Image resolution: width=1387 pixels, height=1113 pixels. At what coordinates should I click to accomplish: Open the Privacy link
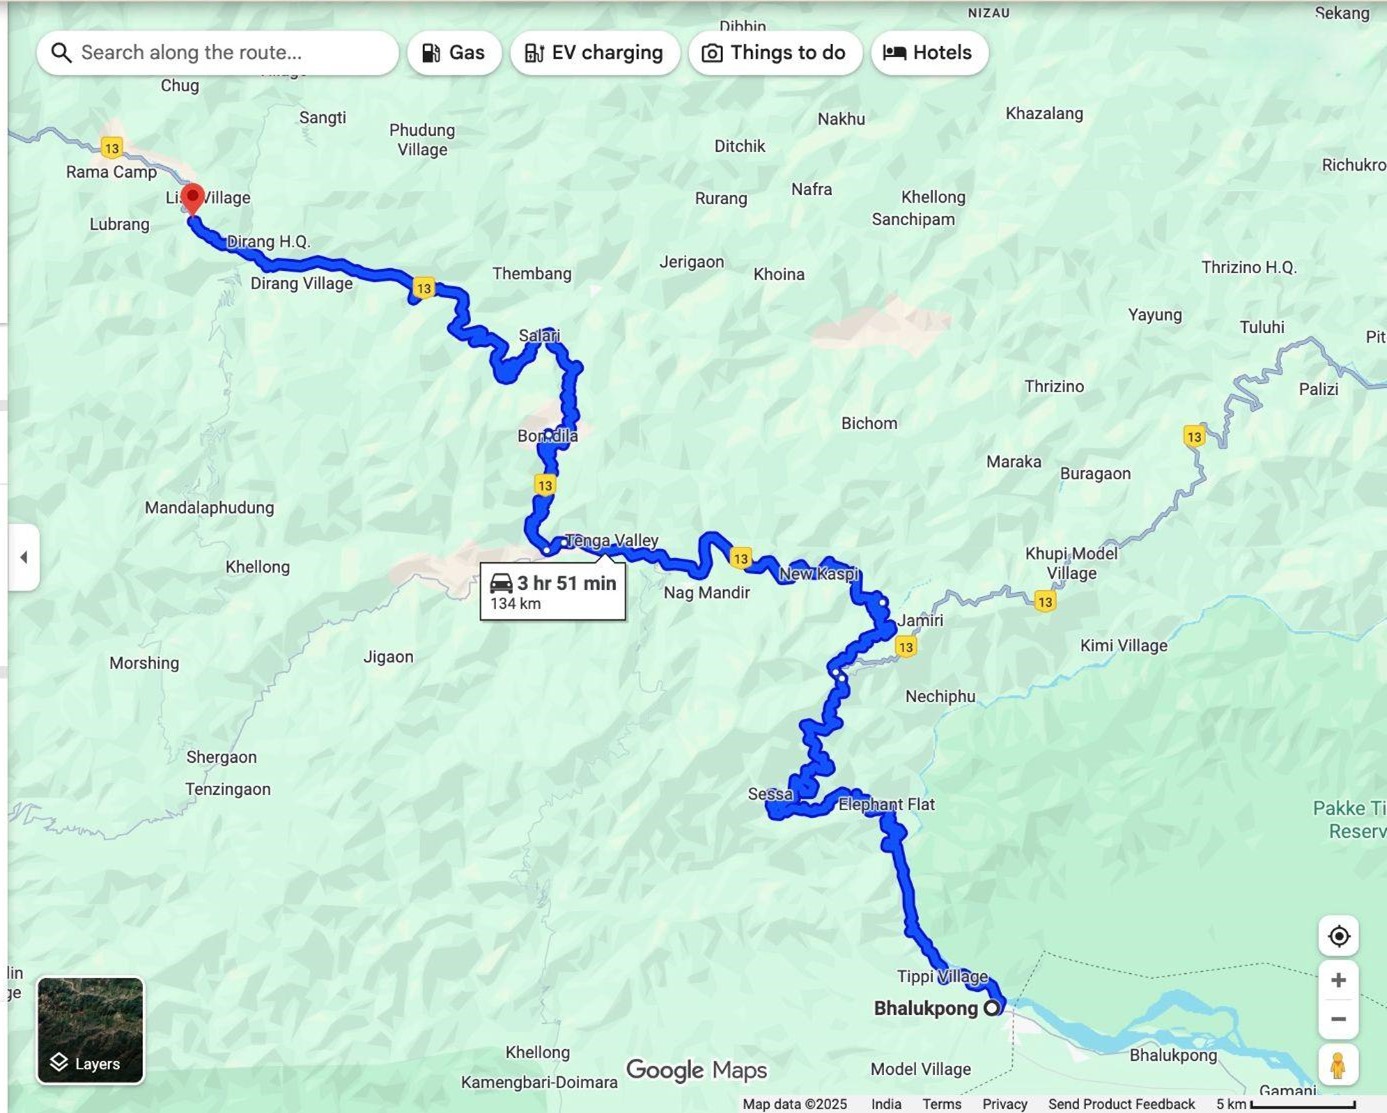click(x=1005, y=1104)
